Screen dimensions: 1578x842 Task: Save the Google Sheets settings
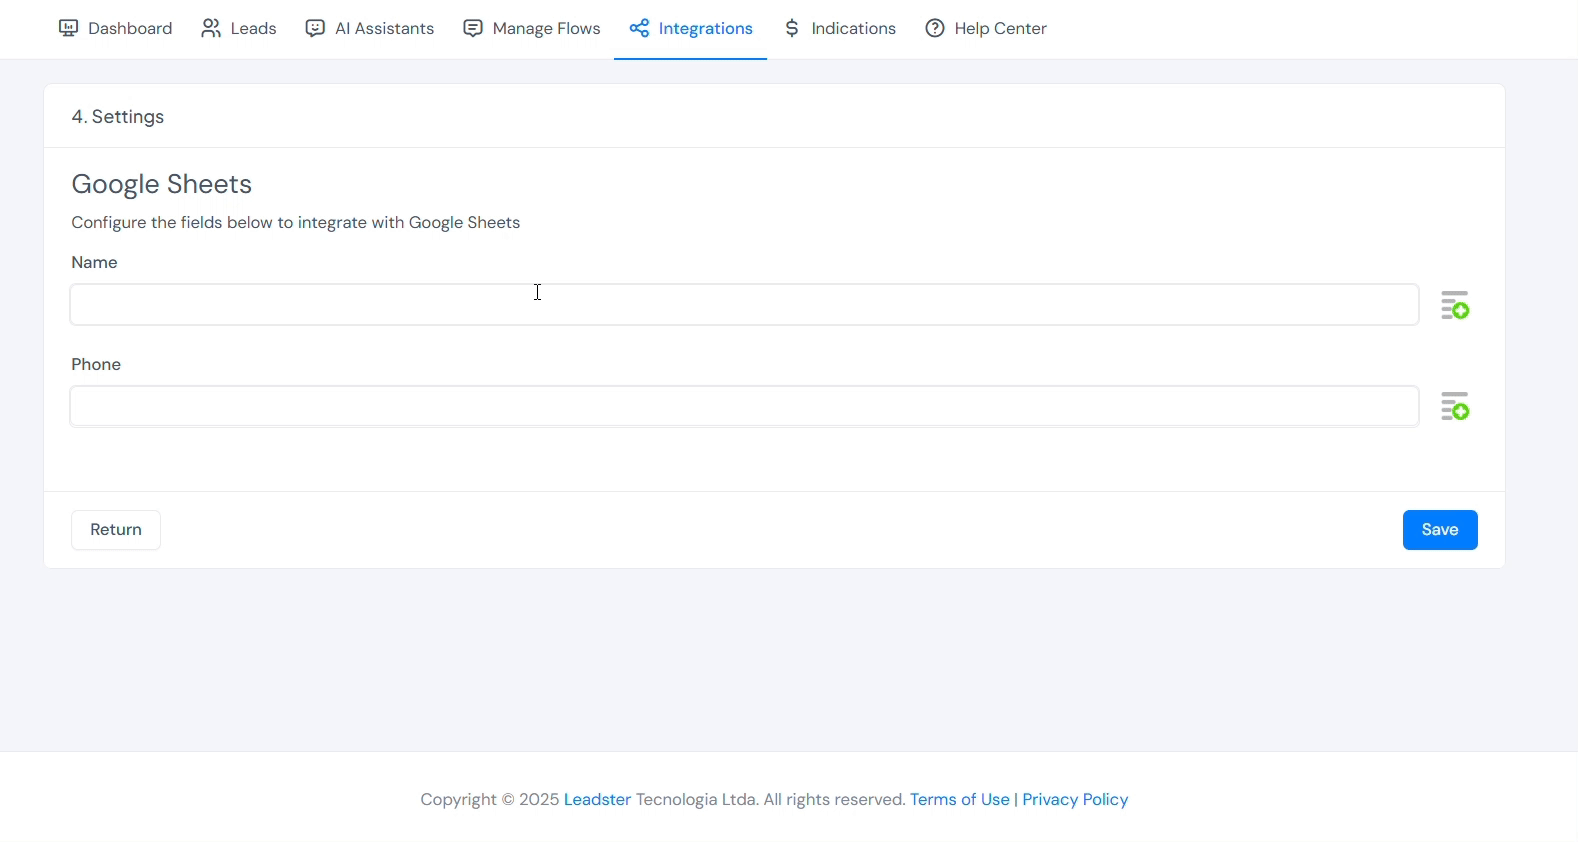[x=1440, y=530]
